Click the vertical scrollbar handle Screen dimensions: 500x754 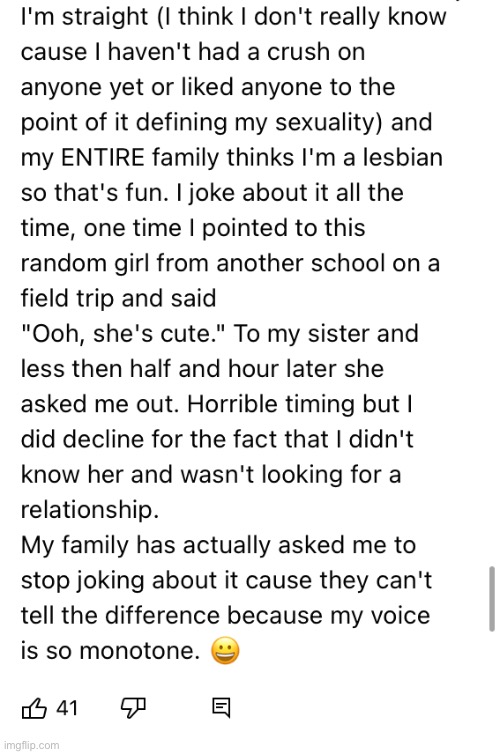pyautogui.click(x=491, y=599)
